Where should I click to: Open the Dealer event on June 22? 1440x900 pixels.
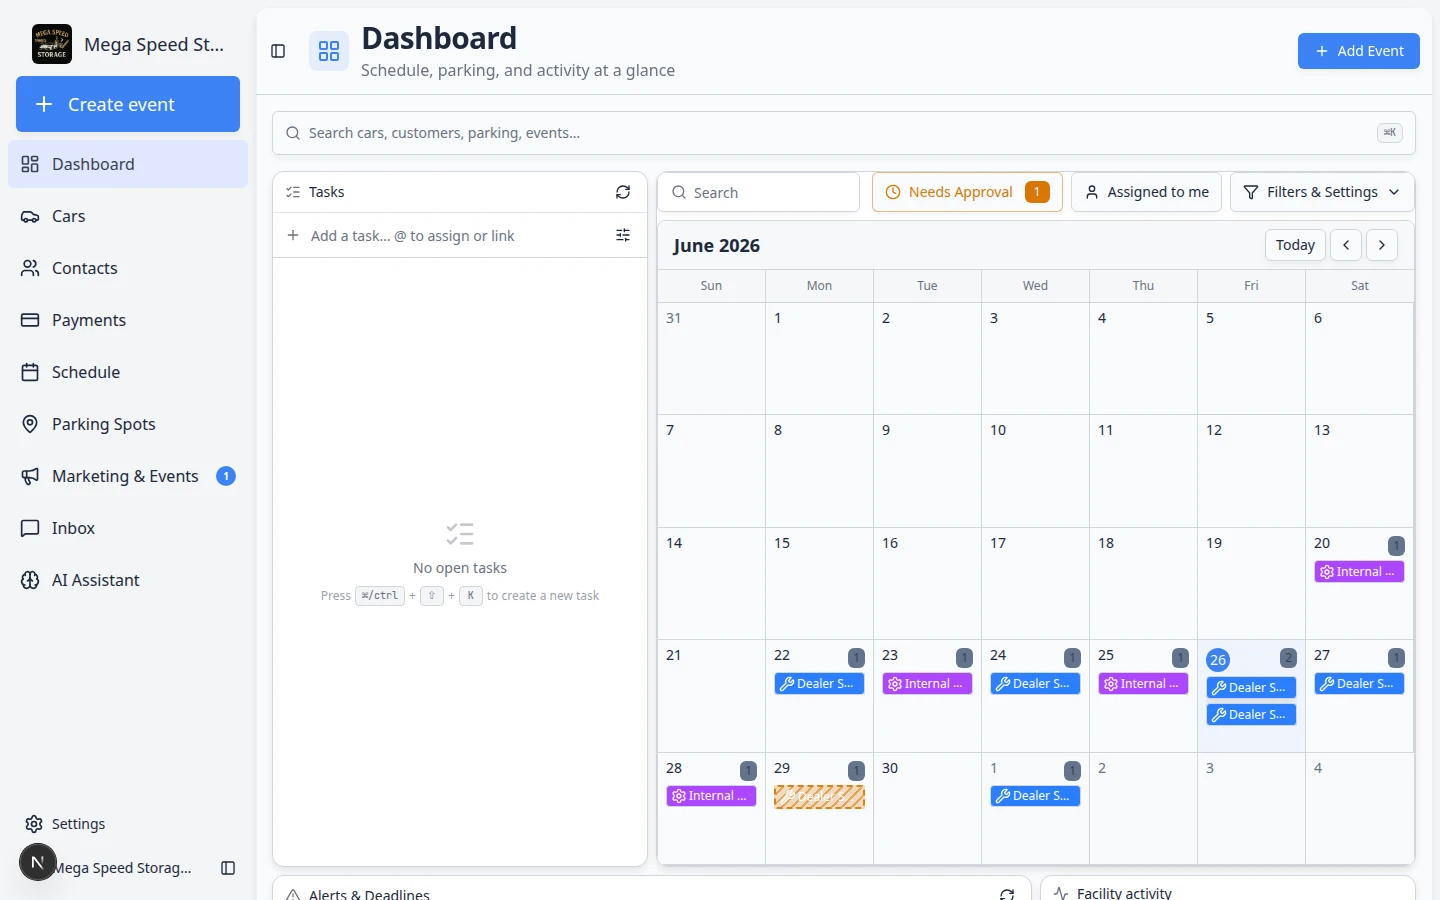click(x=819, y=684)
